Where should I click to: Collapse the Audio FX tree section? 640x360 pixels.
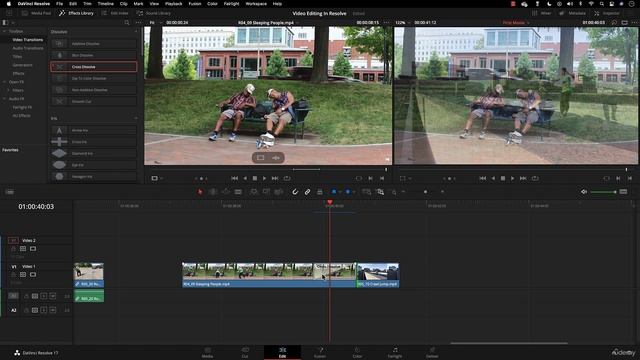point(4,99)
